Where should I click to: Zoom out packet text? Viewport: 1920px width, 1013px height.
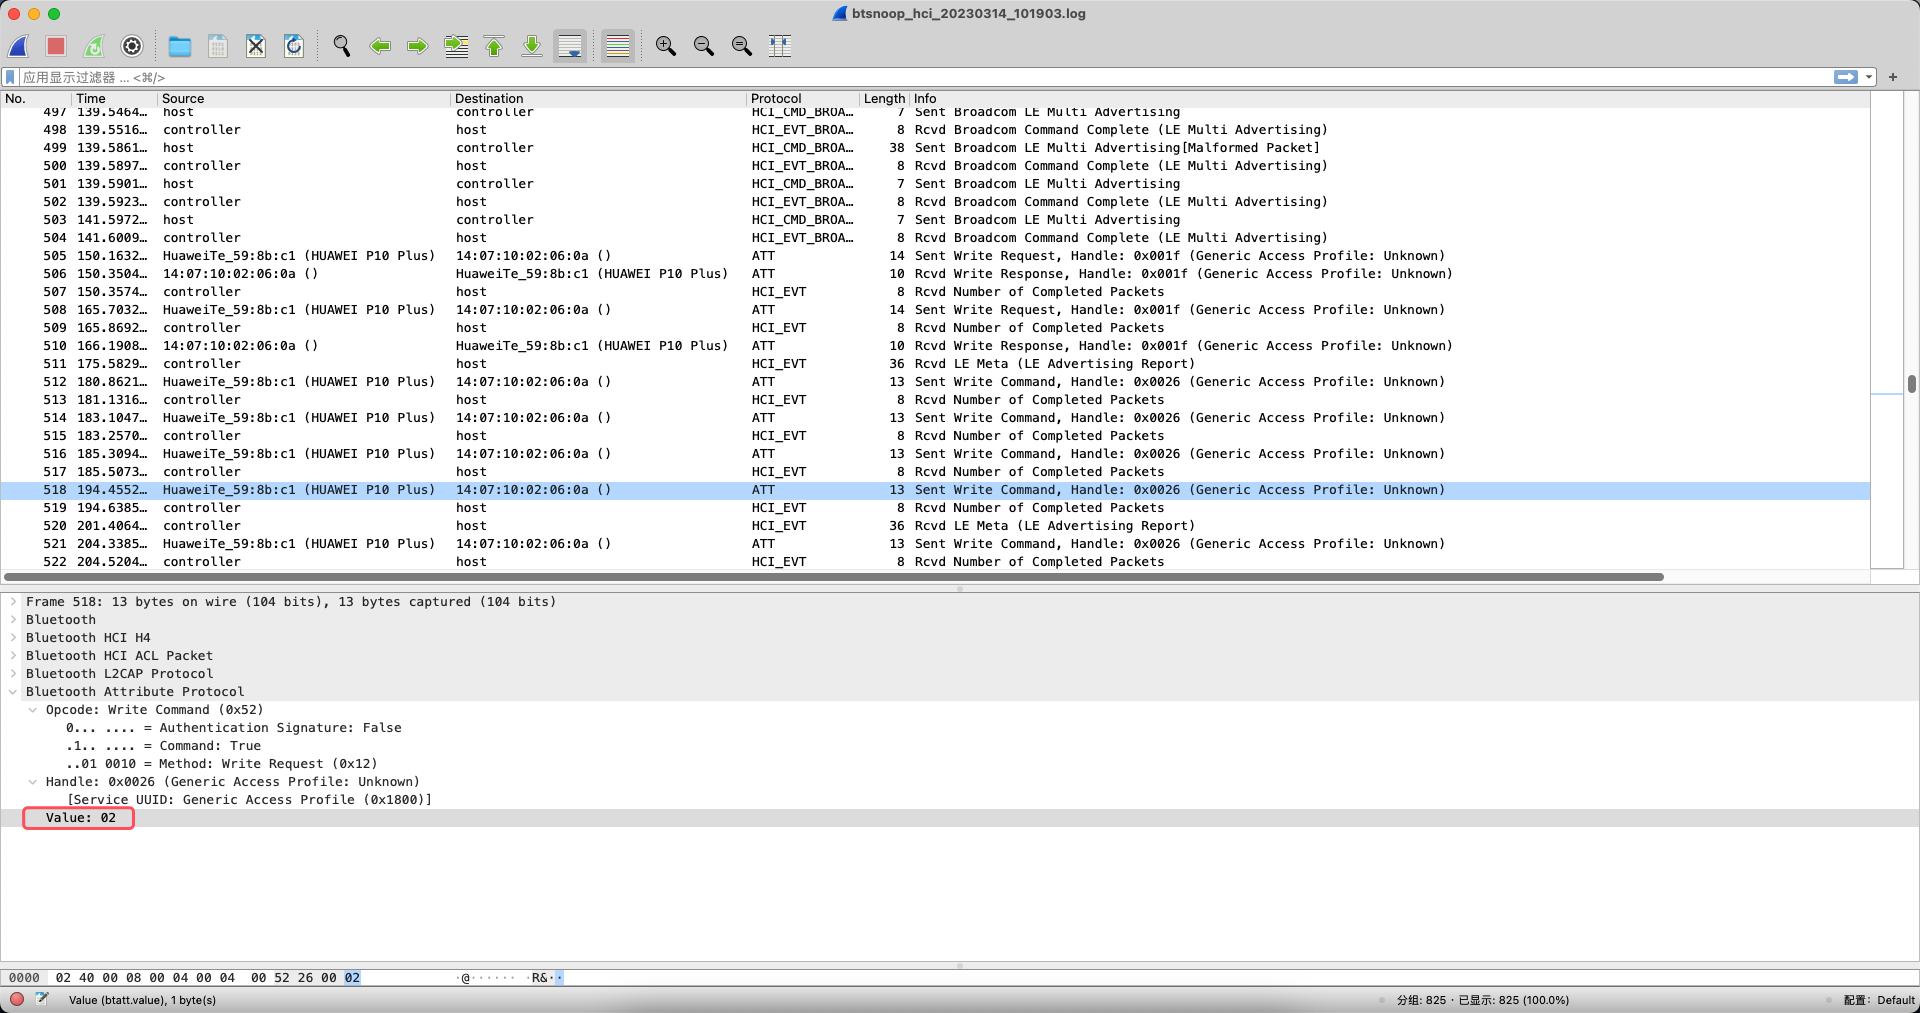coord(704,46)
